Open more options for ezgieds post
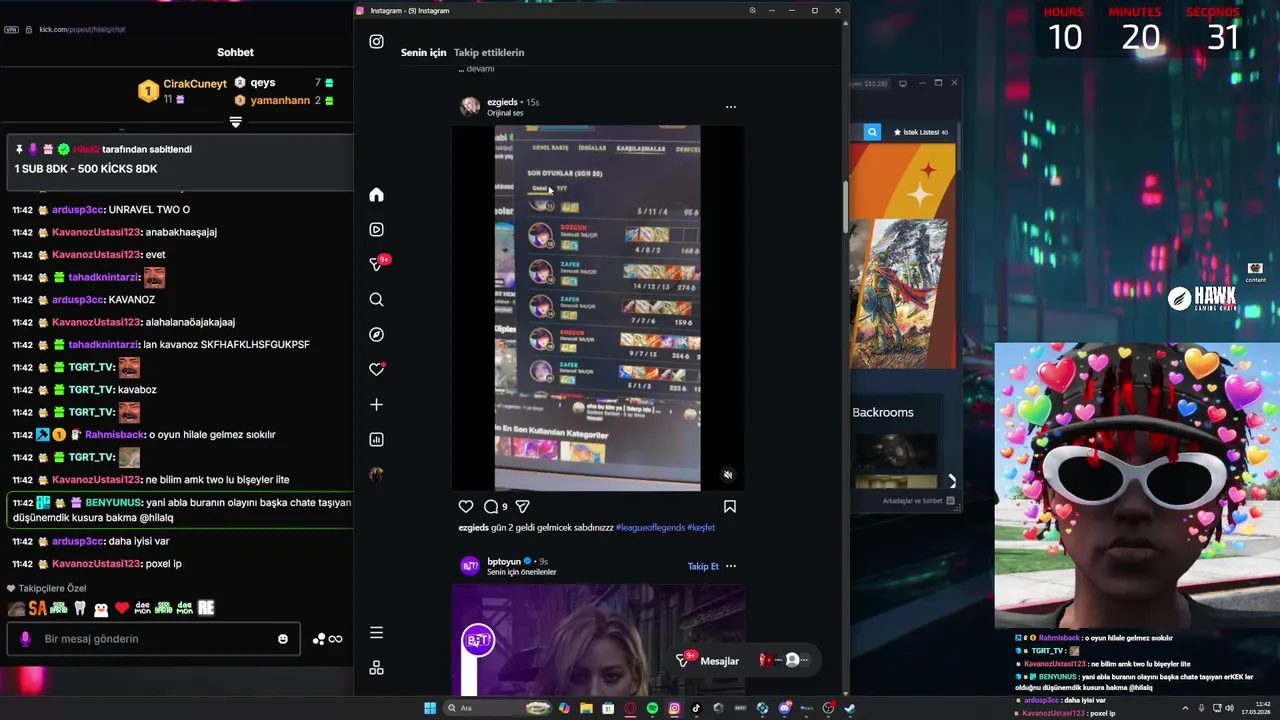Screen dimensions: 1280x720 pyautogui.click(x=731, y=107)
